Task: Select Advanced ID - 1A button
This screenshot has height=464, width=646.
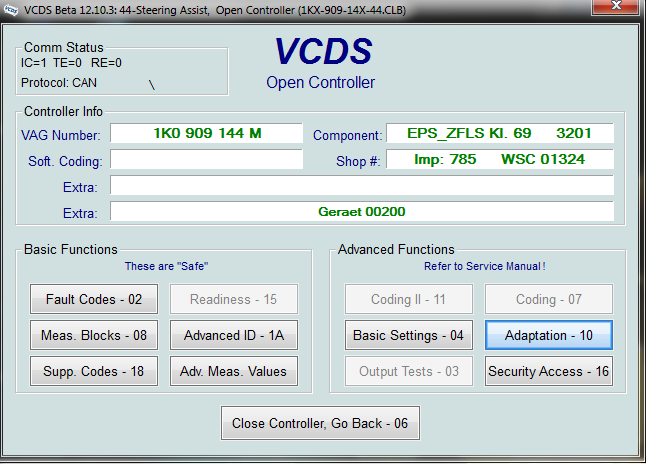Action: coord(234,335)
